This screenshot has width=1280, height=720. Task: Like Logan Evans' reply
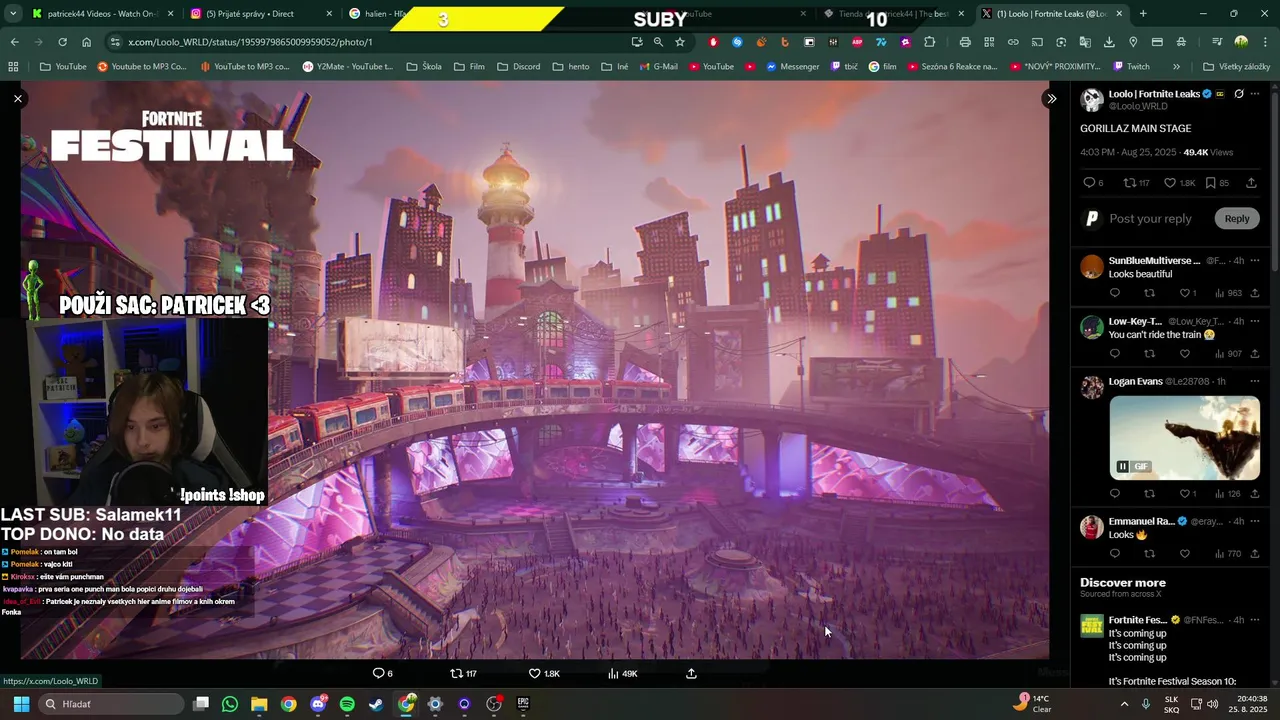(1185, 493)
